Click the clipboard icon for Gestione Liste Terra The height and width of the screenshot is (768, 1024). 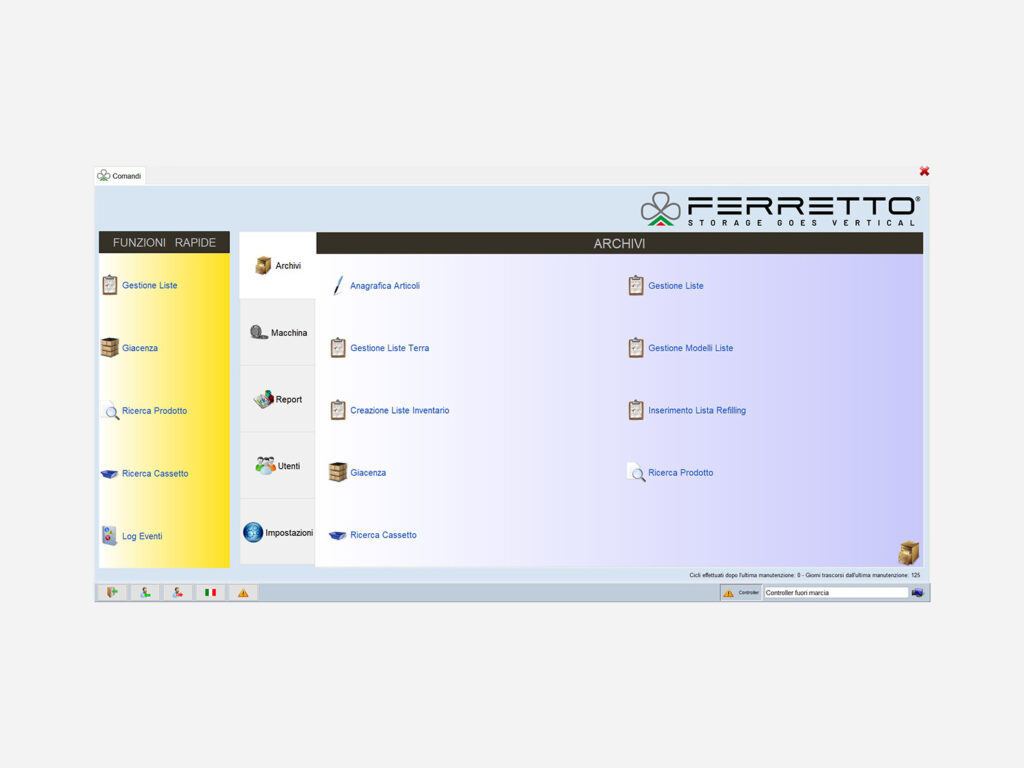coord(338,347)
